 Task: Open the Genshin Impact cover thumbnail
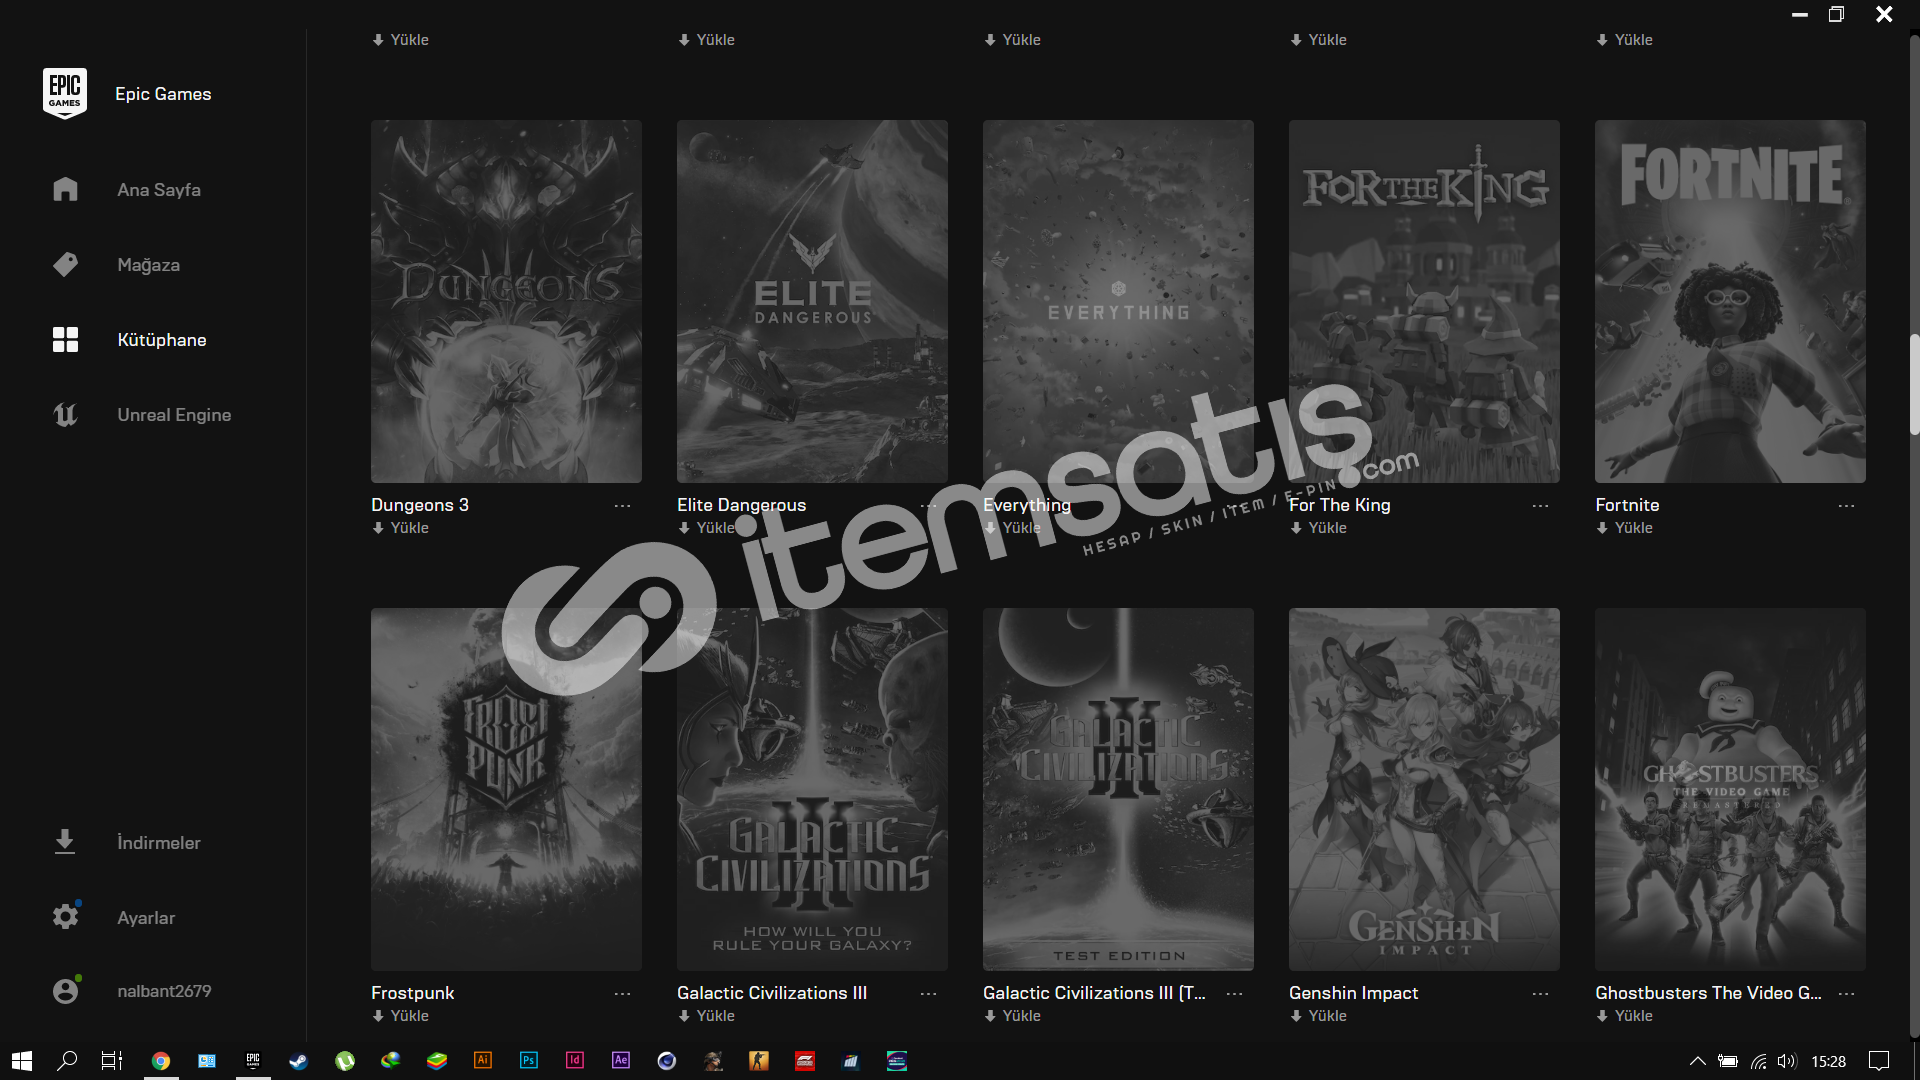click(x=1424, y=789)
